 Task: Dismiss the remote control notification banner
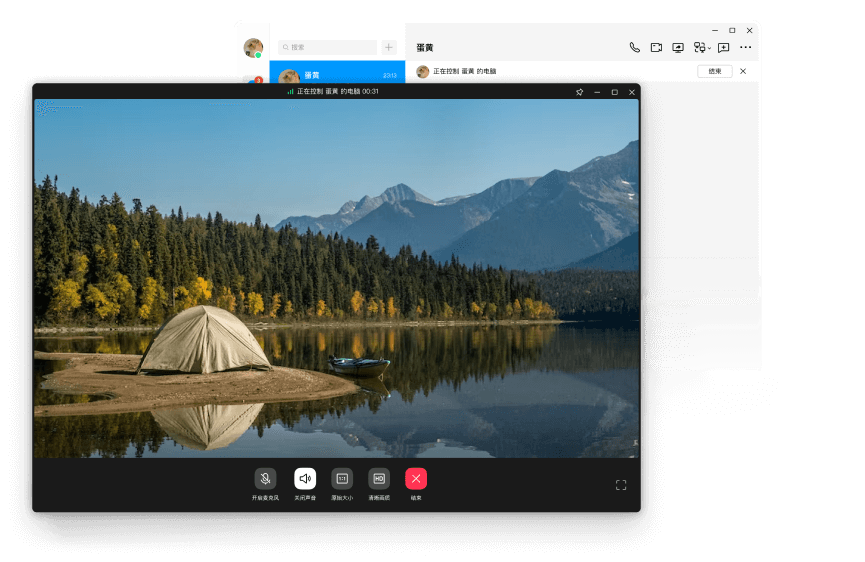click(743, 71)
